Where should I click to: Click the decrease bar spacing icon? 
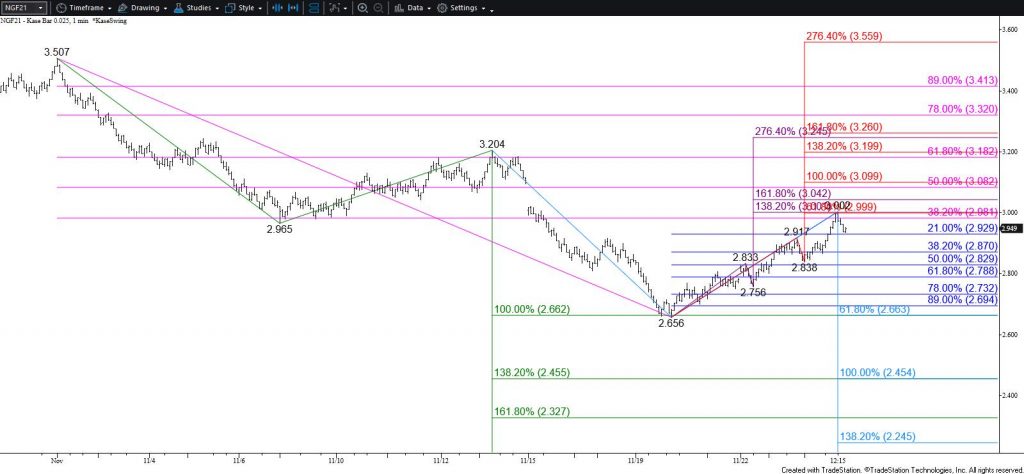[277, 8]
